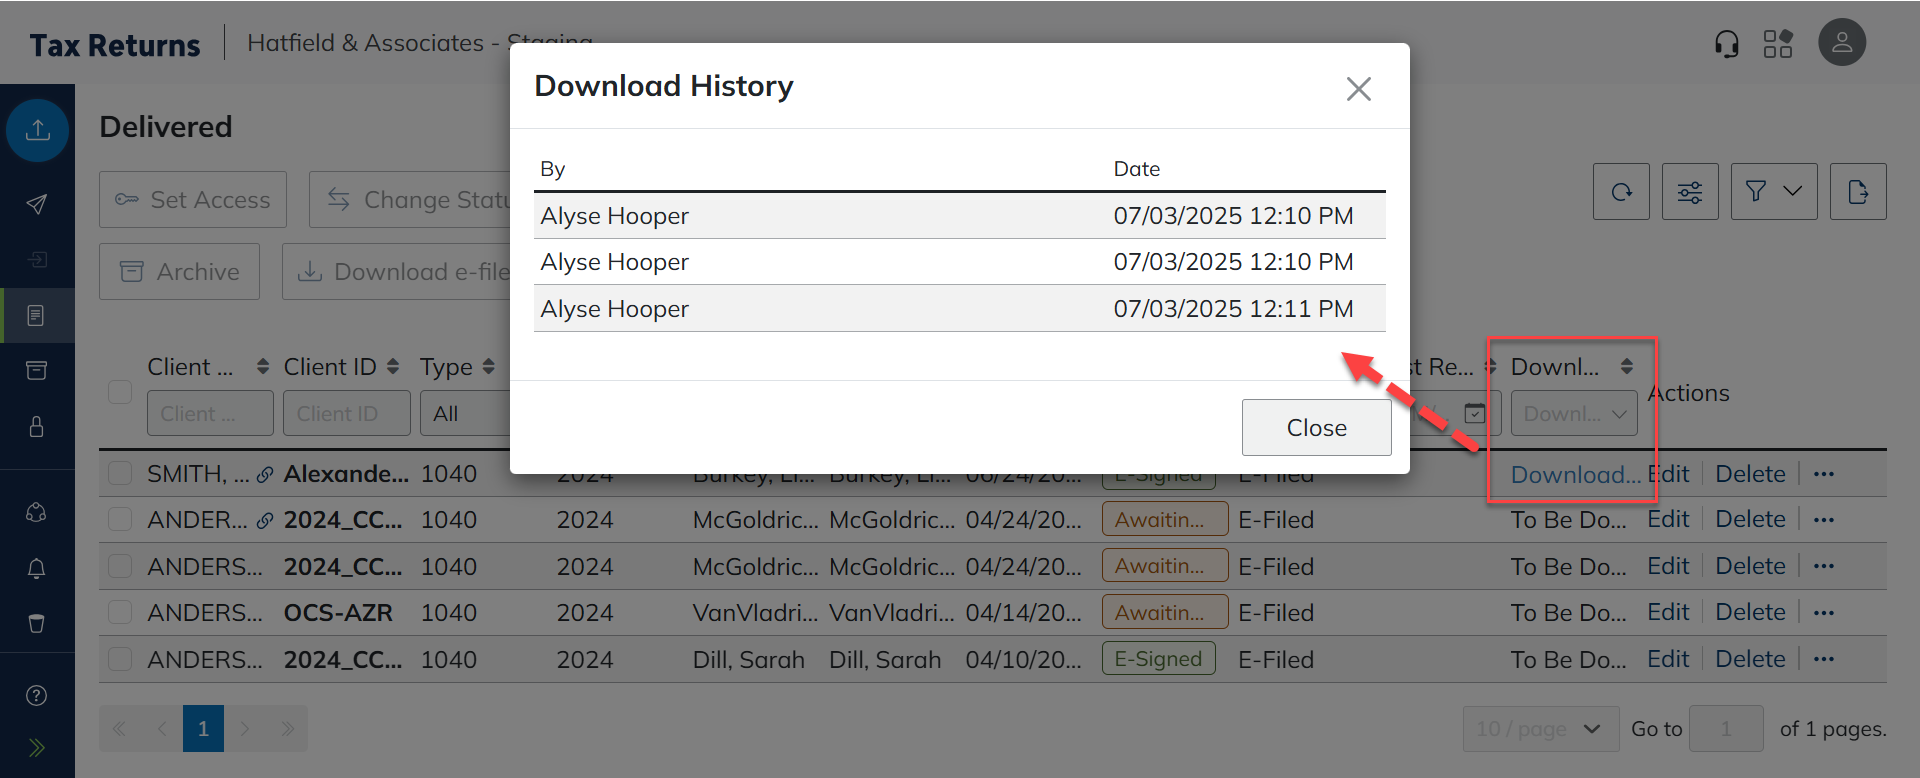Click the headset support icon

[1726, 44]
